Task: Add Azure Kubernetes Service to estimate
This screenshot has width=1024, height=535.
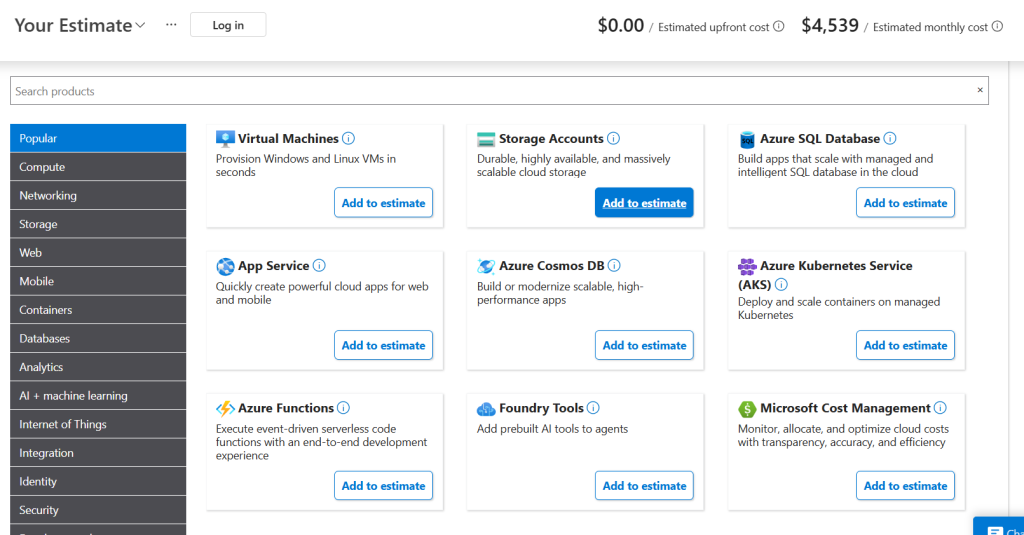Action: tap(905, 345)
